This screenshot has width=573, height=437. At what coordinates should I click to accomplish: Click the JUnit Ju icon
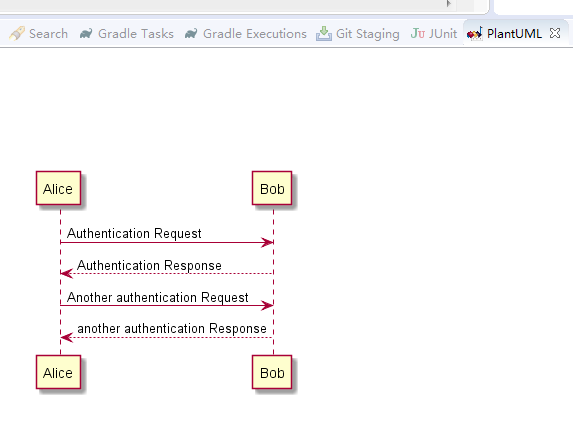pyautogui.click(x=417, y=33)
